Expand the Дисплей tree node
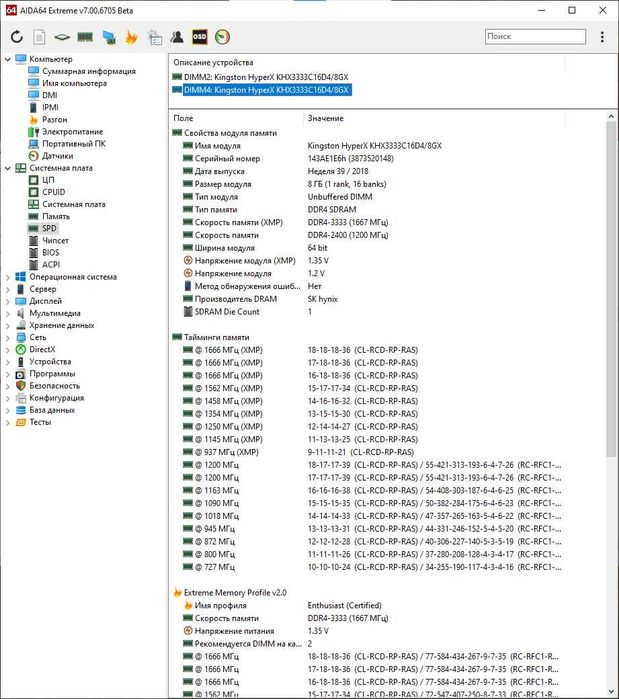The width and height of the screenshot is (619, 699). (8, 301)
